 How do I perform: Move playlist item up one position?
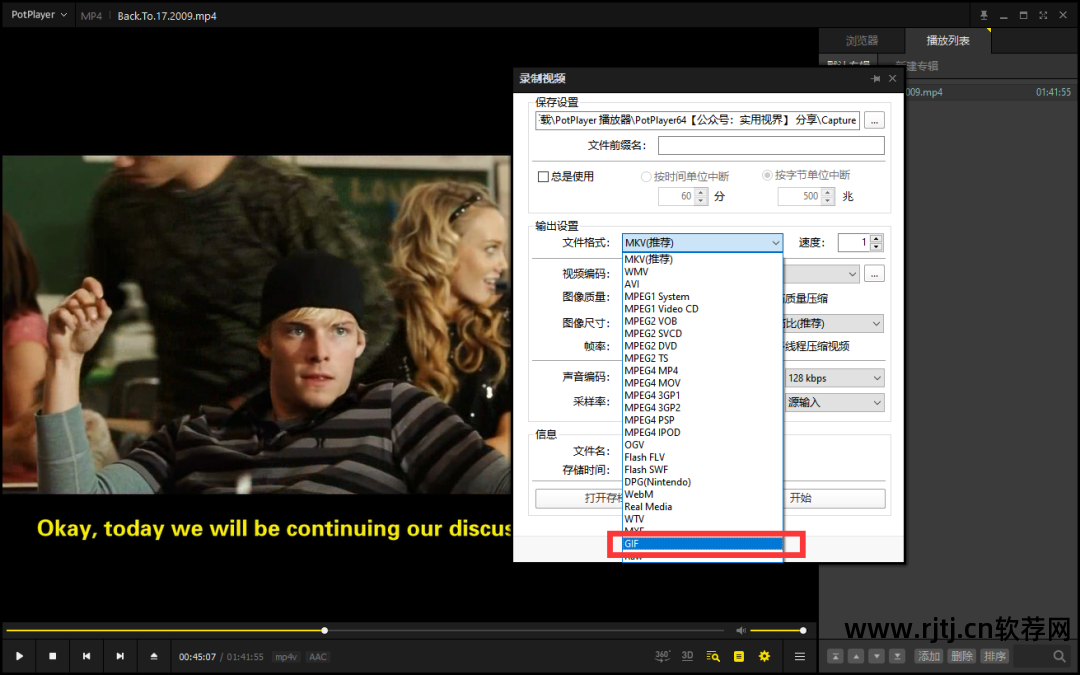(855, 656)
